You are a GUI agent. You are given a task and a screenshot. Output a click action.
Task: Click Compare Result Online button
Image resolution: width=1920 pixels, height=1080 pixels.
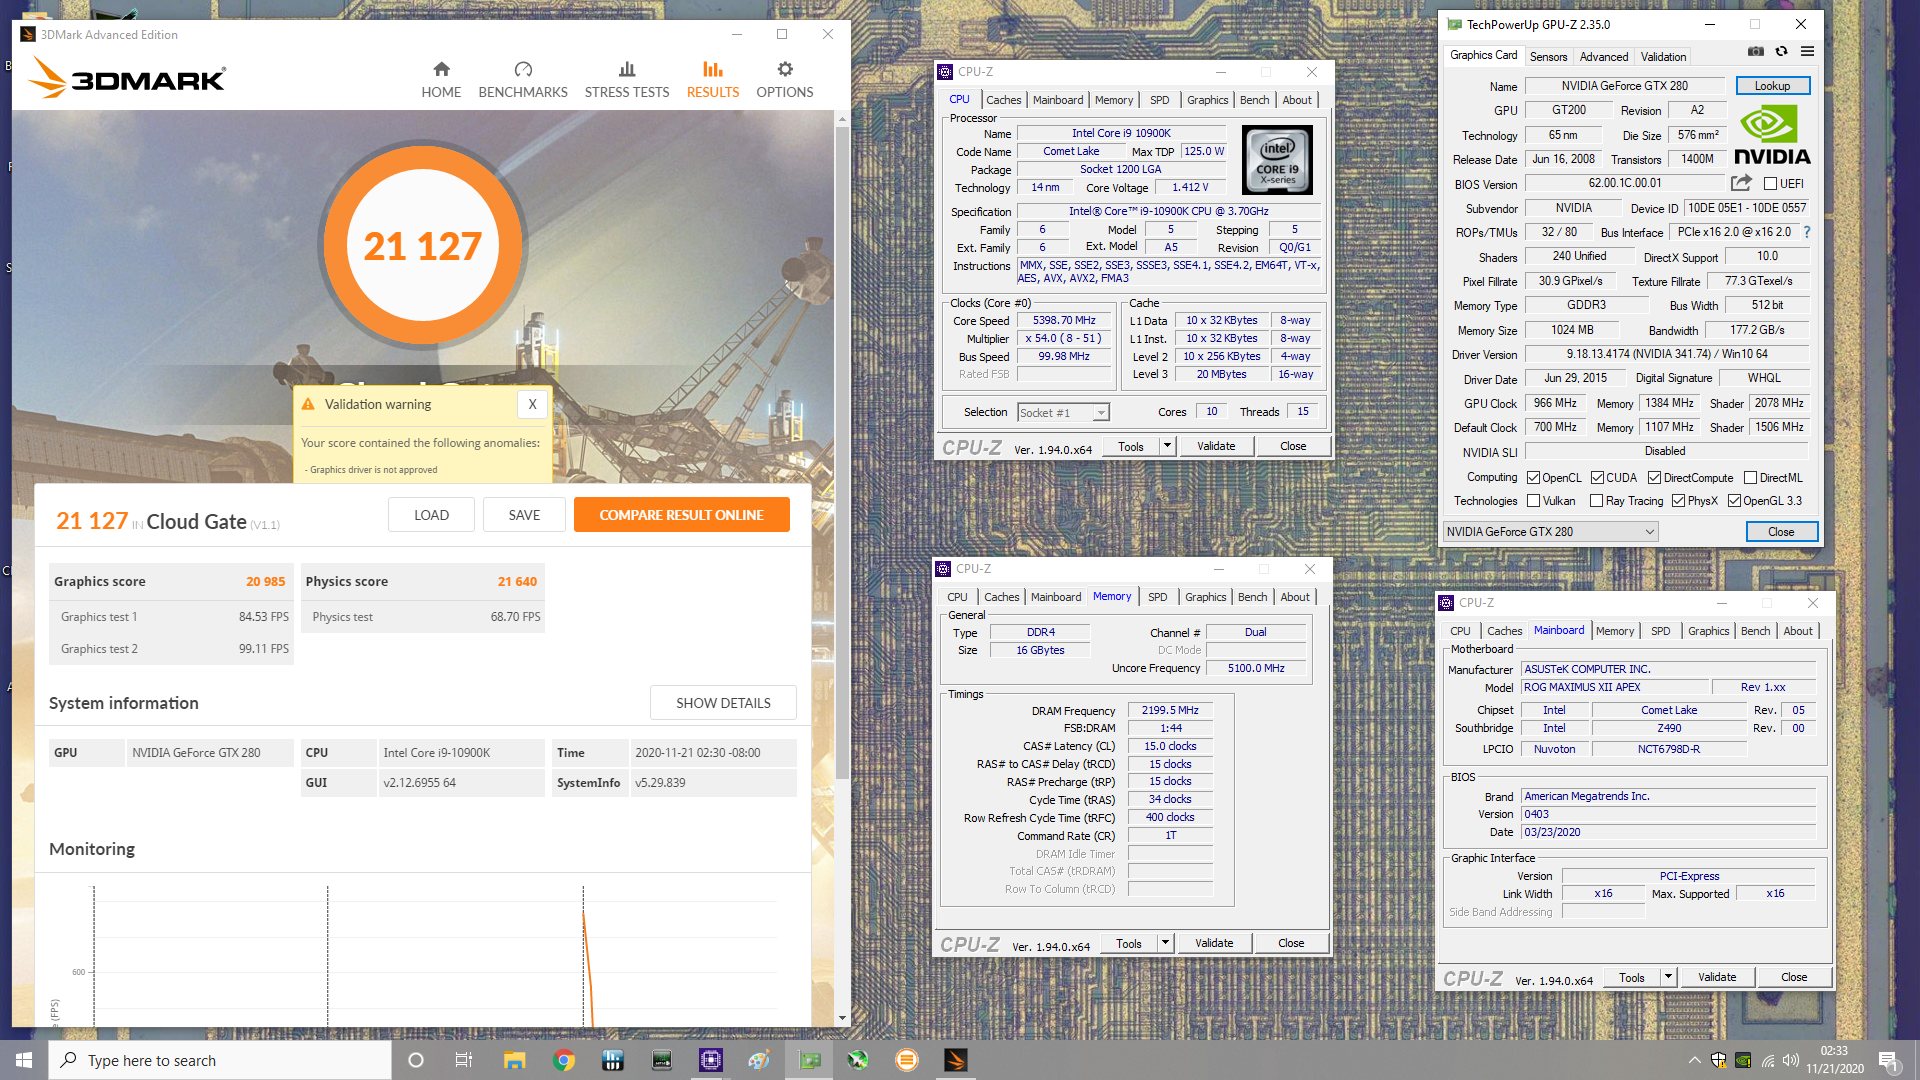[x=681, y=515]
